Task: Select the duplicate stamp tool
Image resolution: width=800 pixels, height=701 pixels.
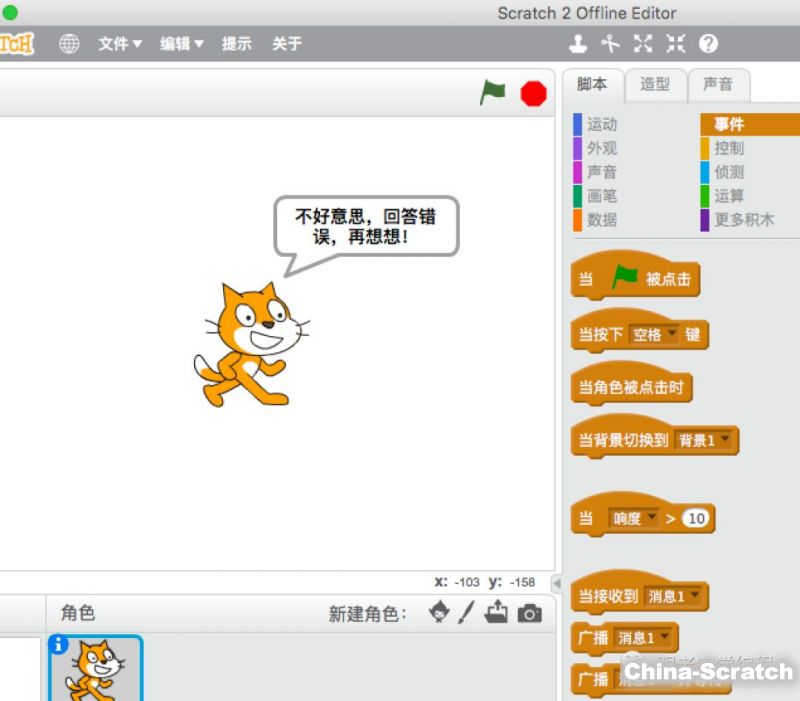Action: (578, 44)
